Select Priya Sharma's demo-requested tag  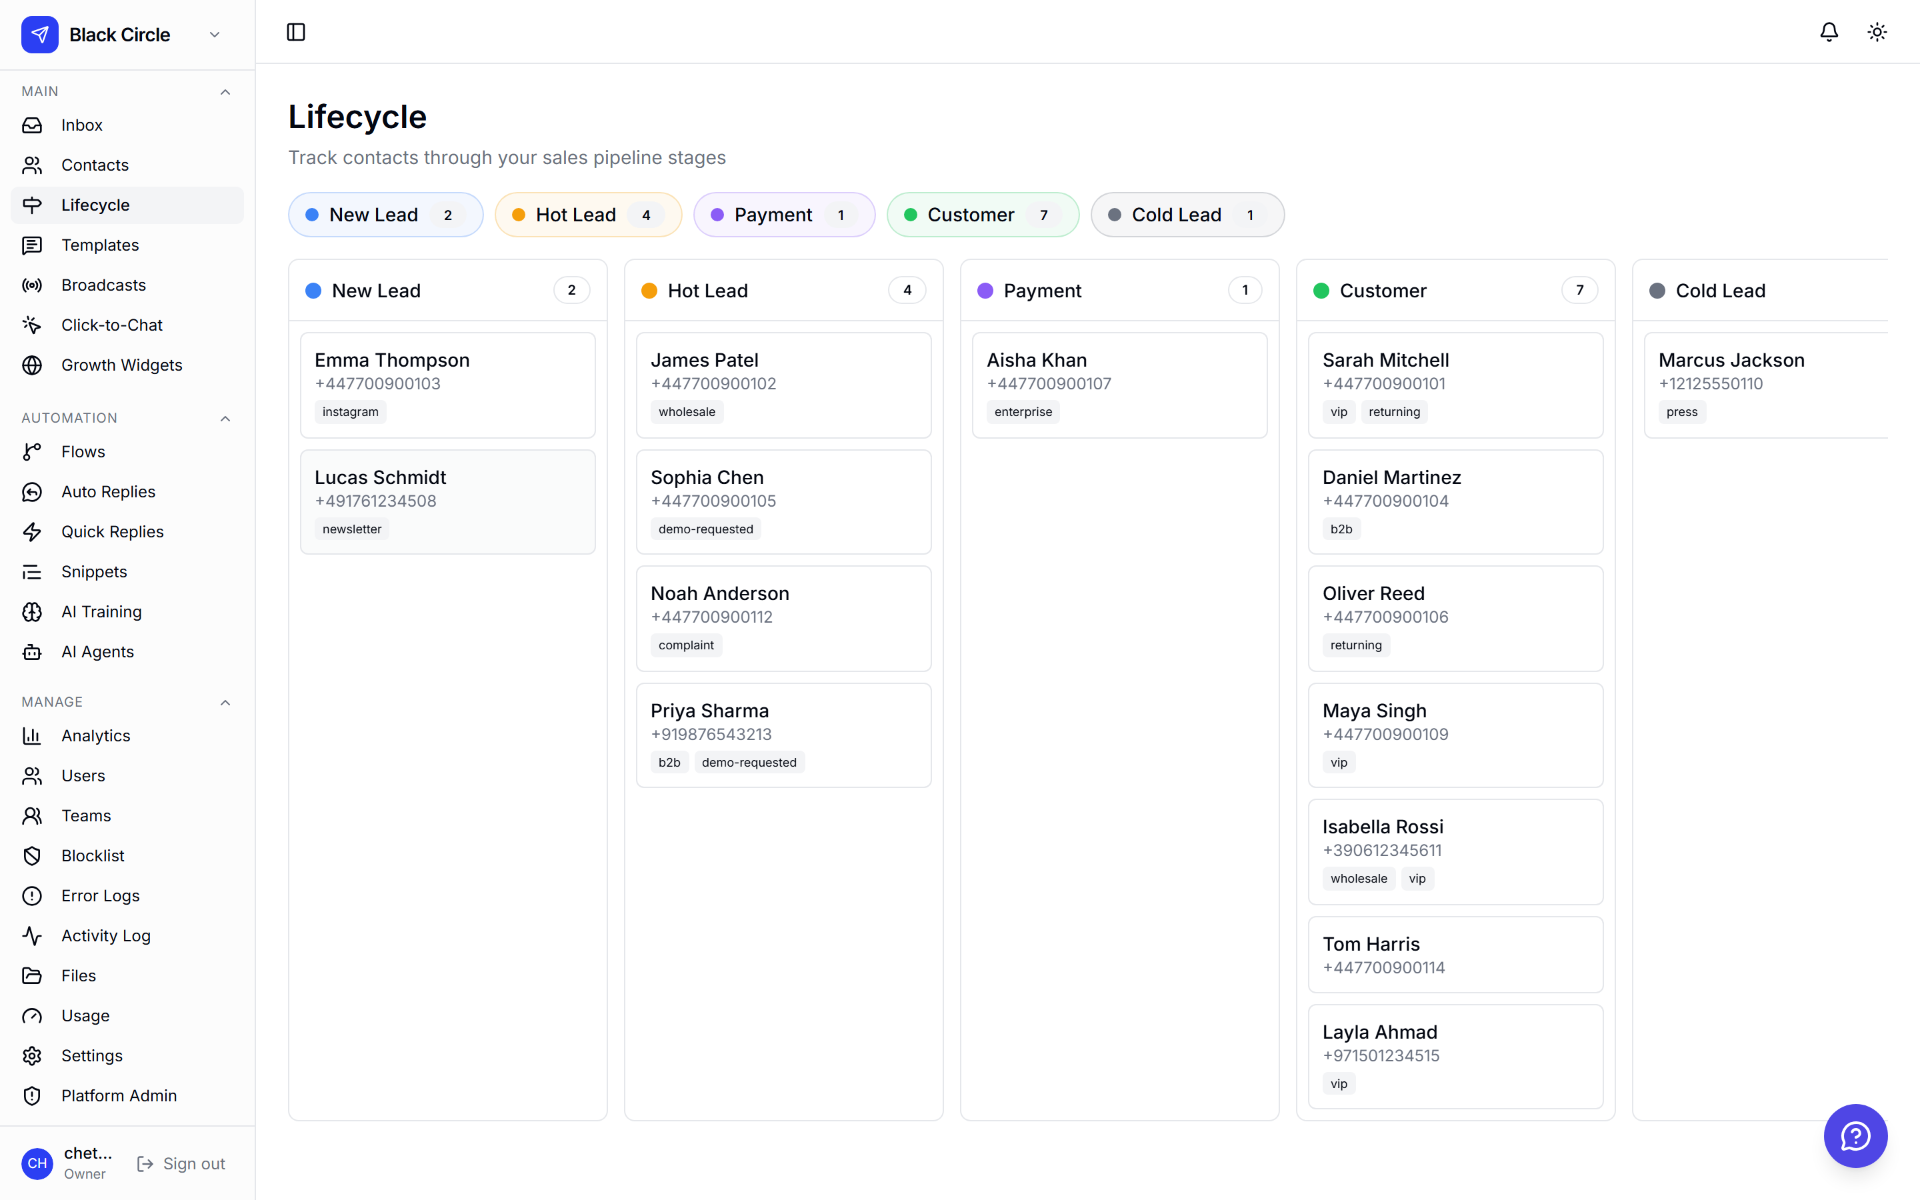point(749,763)
